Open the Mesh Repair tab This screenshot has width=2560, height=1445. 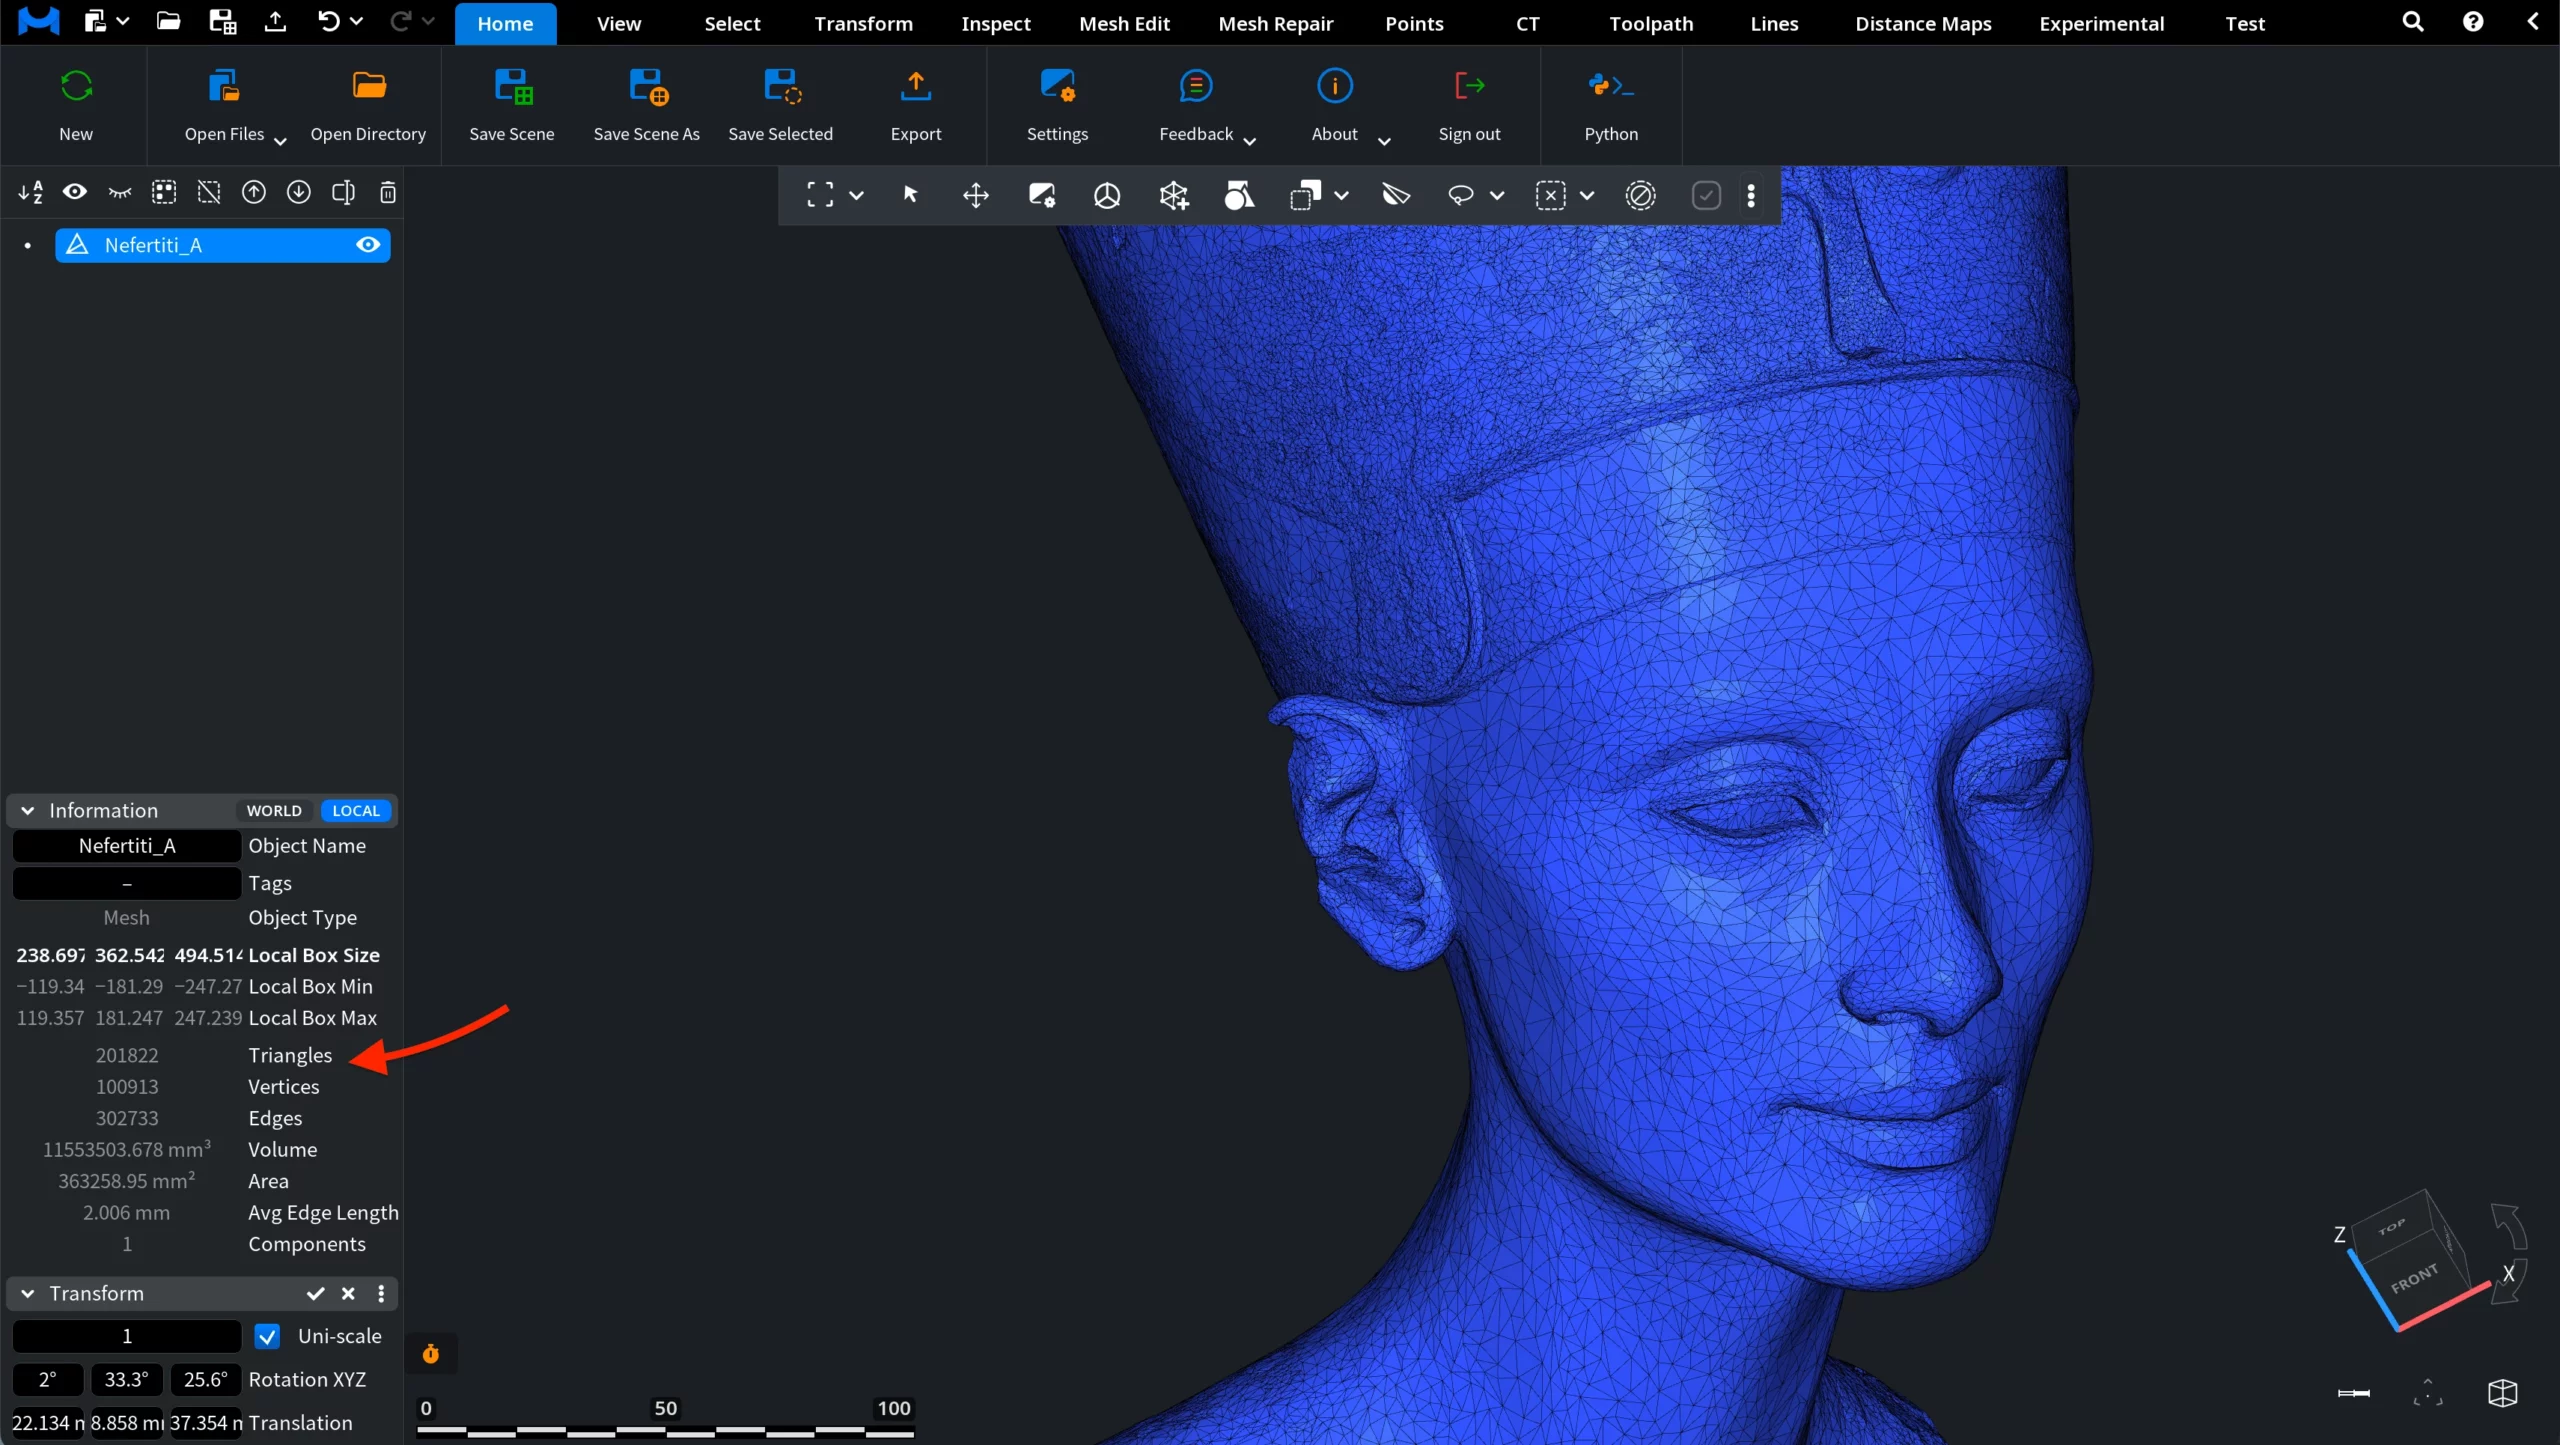click(x=1276, y=24)
